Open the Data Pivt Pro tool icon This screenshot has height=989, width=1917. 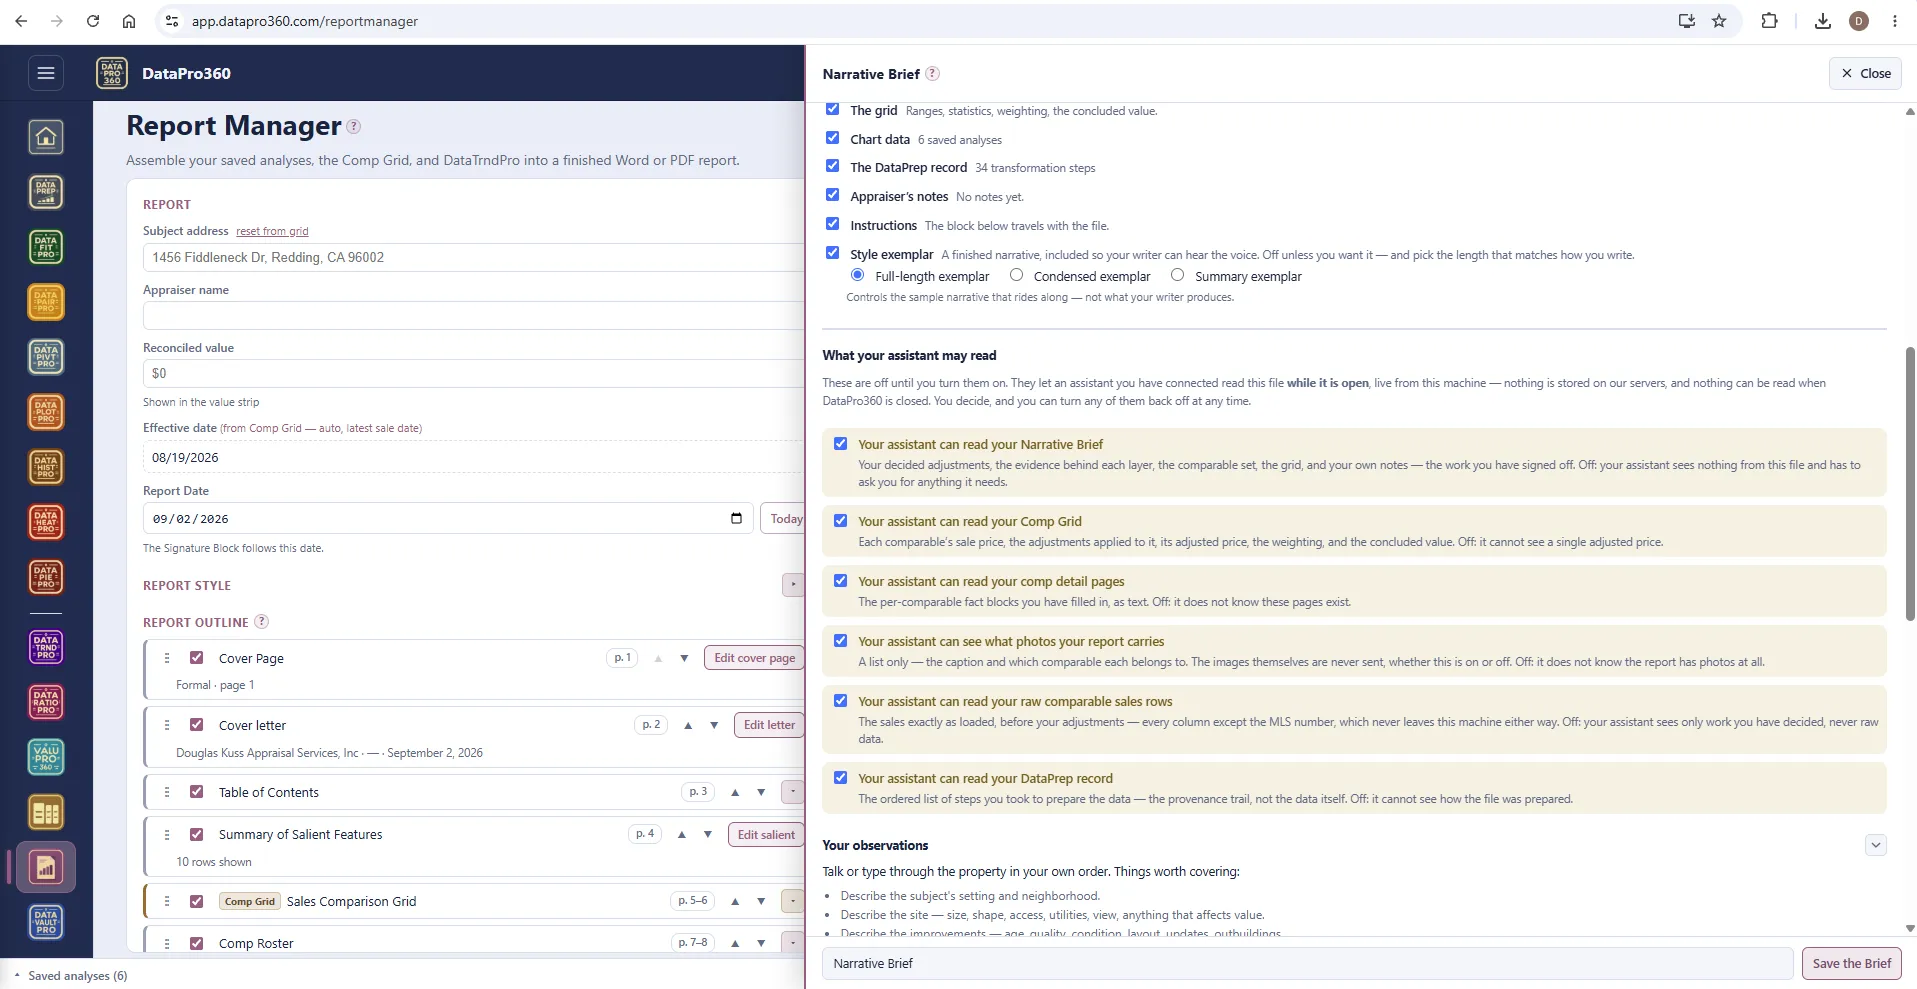tap(46, 357)
